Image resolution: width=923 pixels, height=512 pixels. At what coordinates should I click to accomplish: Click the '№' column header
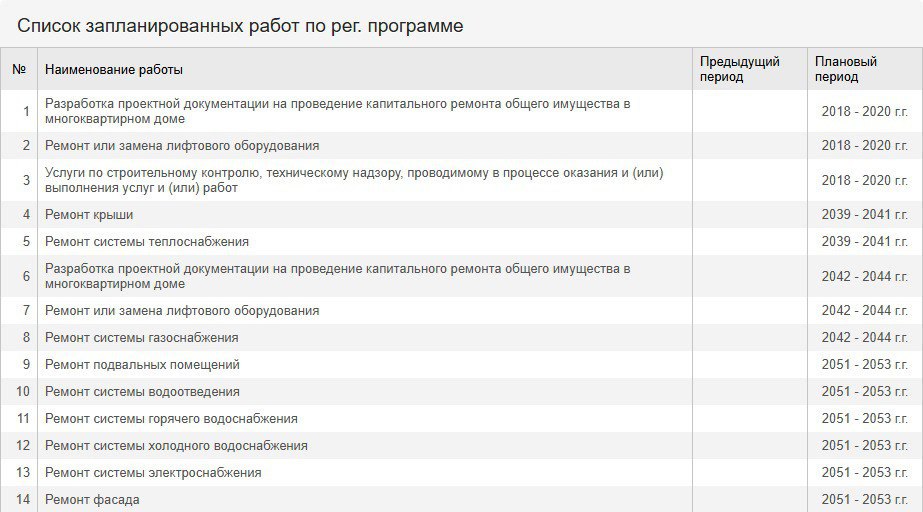tap(19, 69)
